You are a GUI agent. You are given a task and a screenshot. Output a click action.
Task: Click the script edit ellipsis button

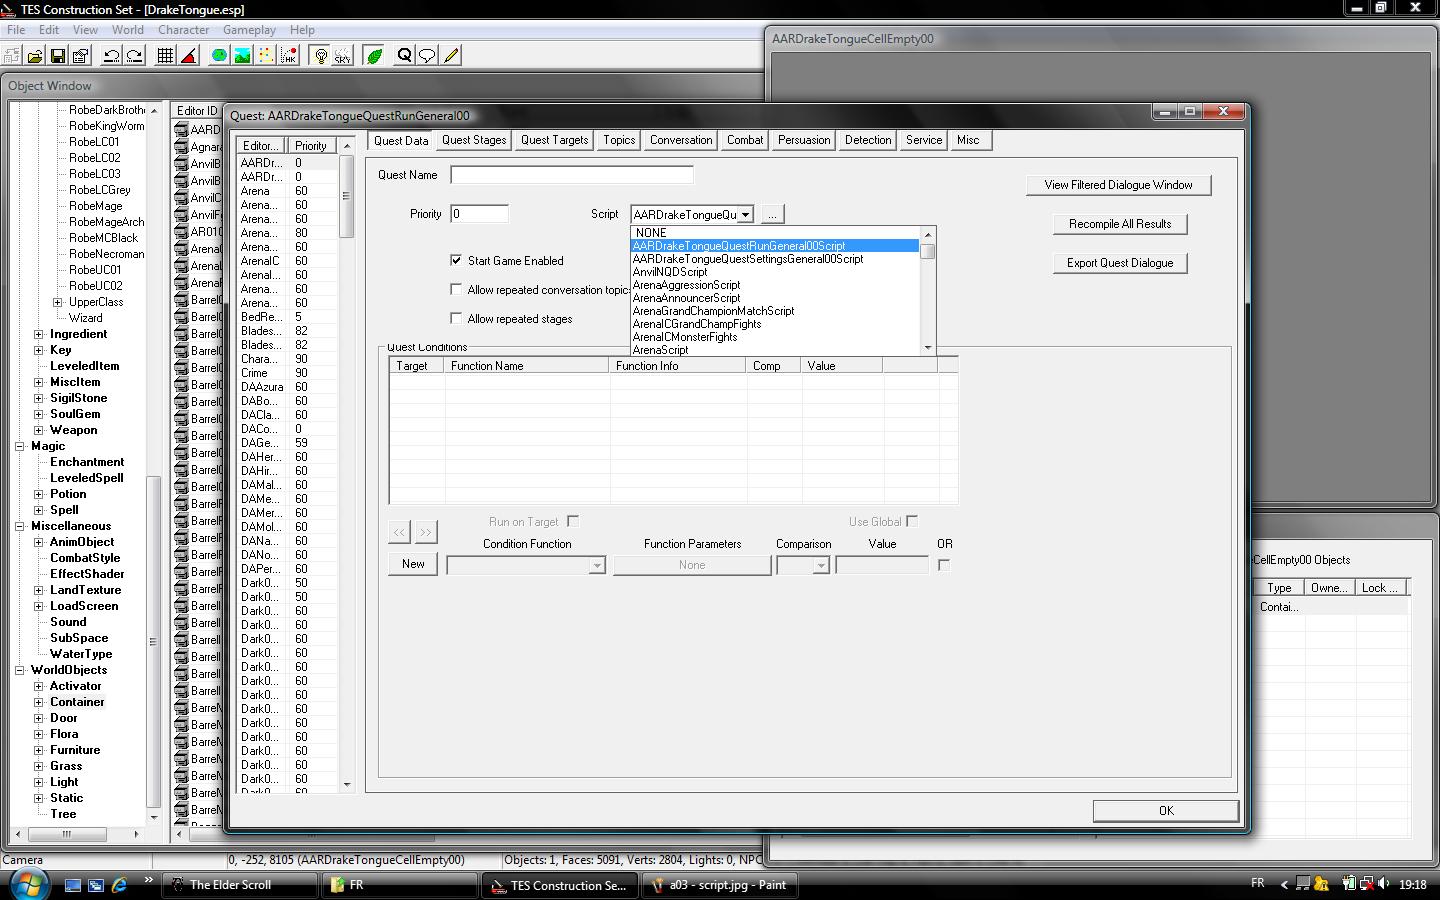(772, 215)
